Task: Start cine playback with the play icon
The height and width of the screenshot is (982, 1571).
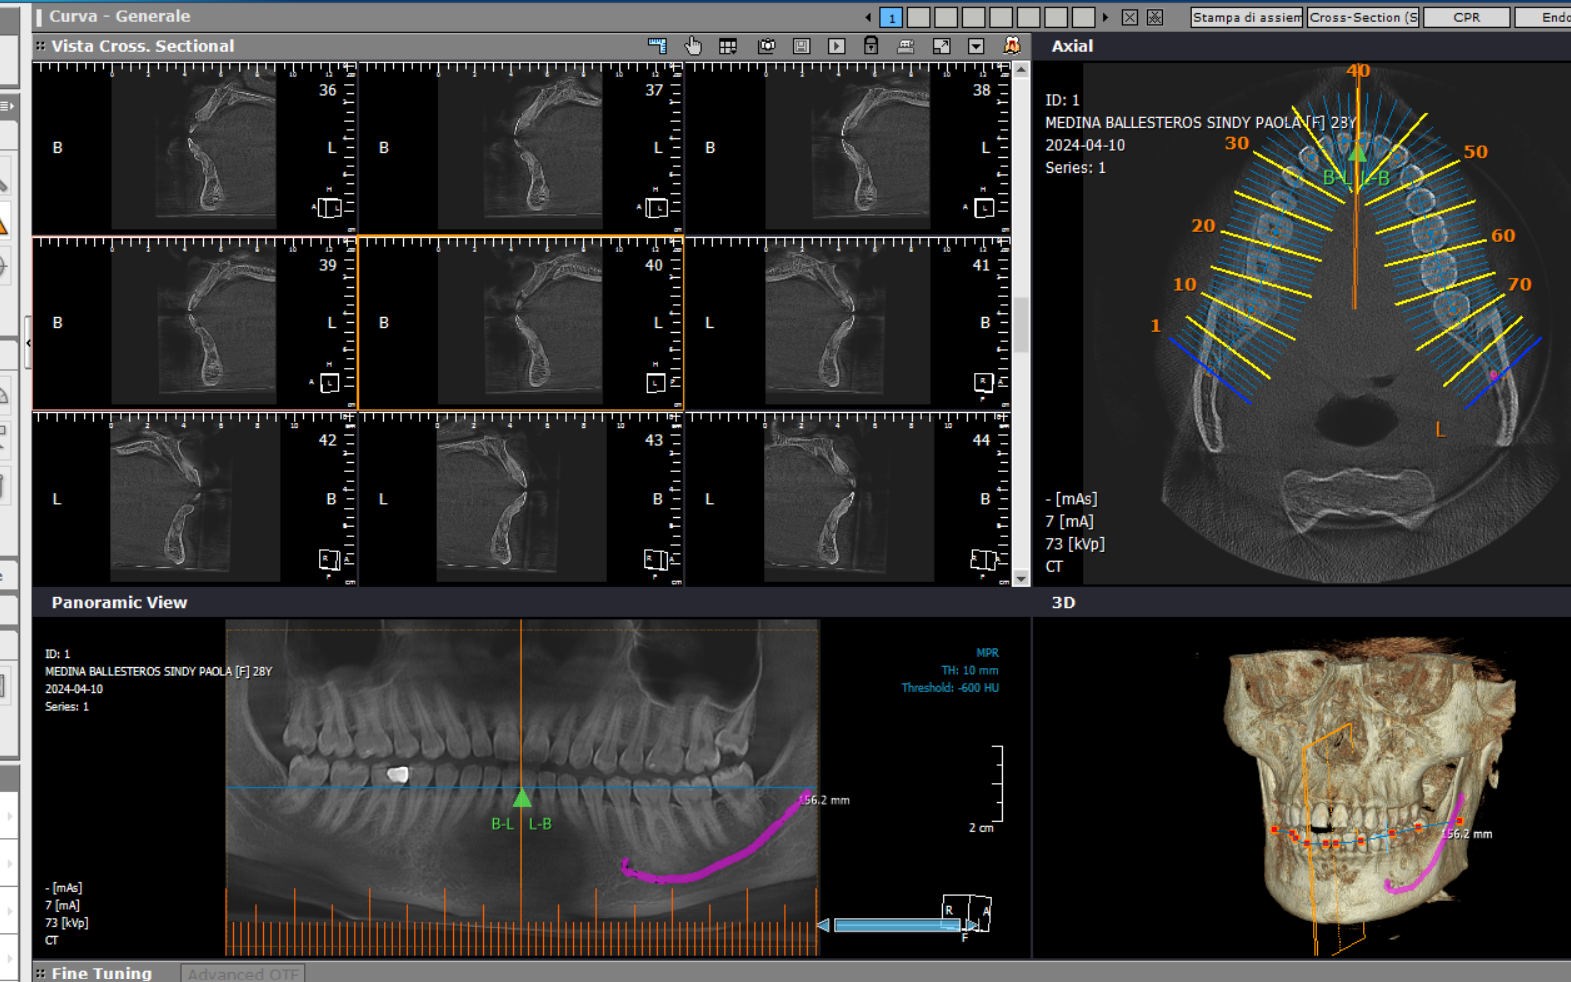Action: (837, 46)
